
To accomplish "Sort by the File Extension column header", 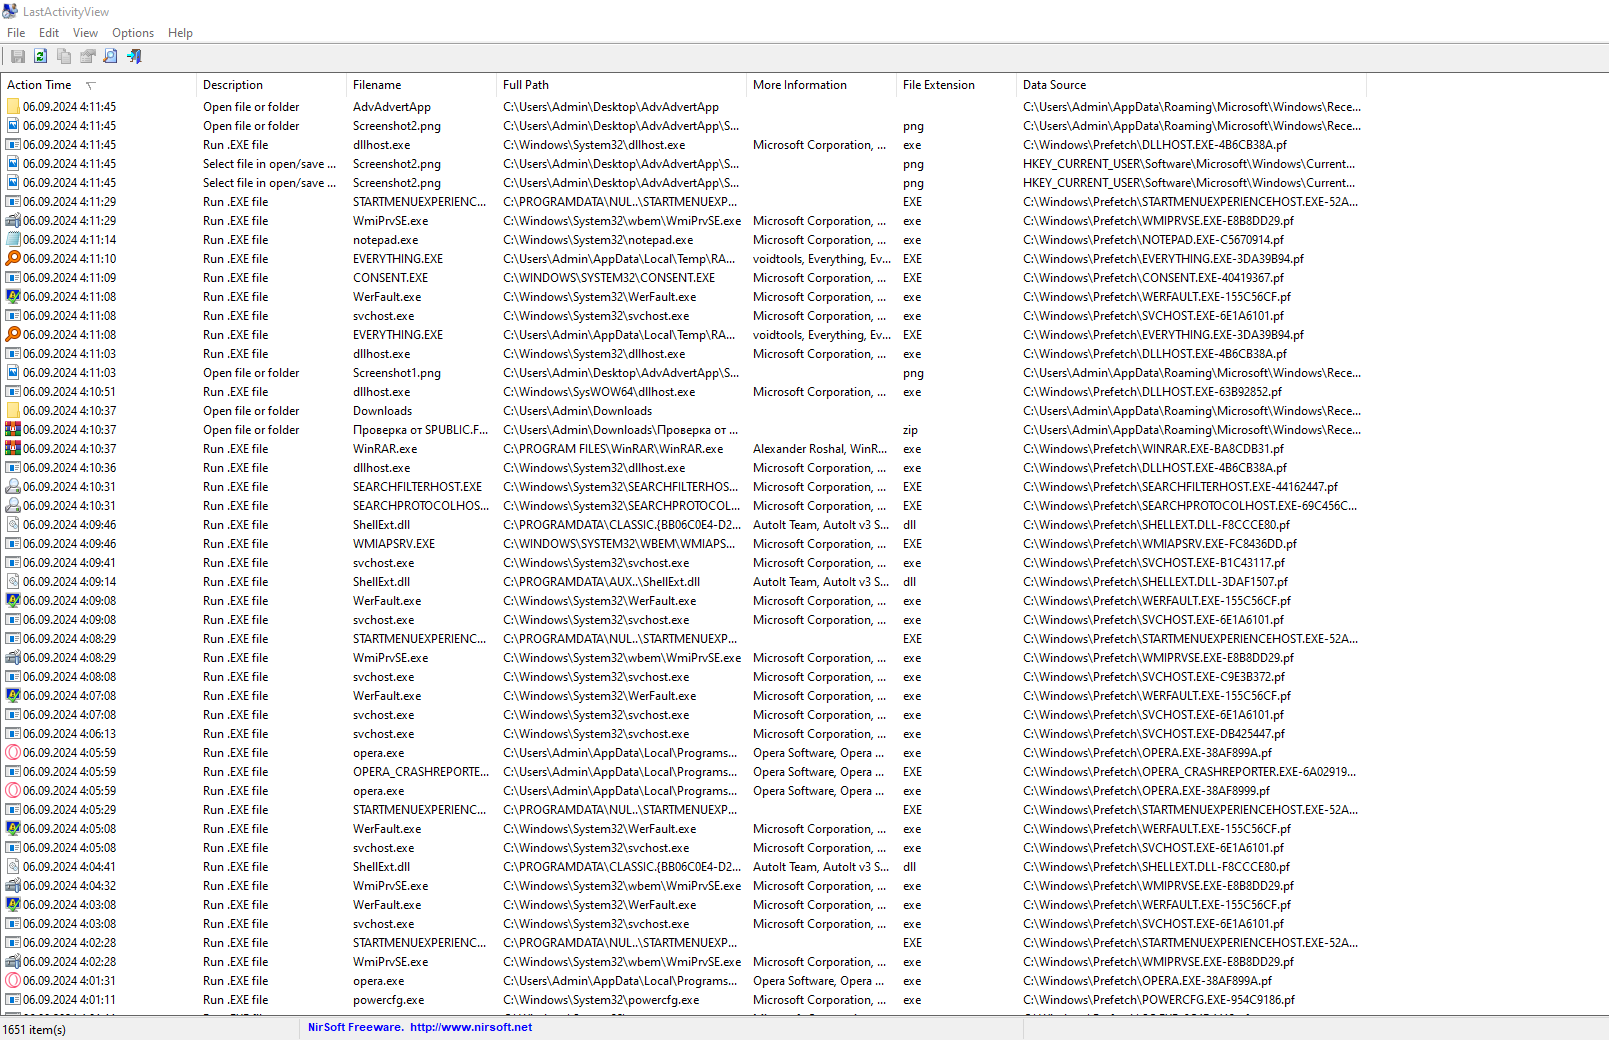I will click(956, 85).
